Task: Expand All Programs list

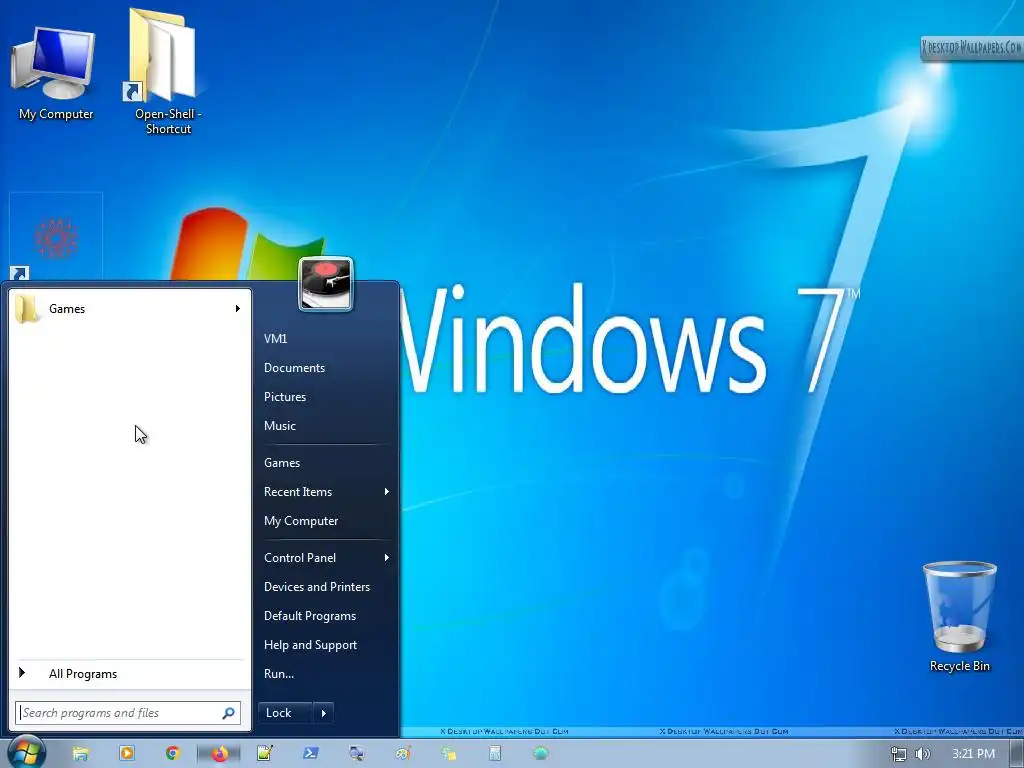Action: (x=130, y=674)
